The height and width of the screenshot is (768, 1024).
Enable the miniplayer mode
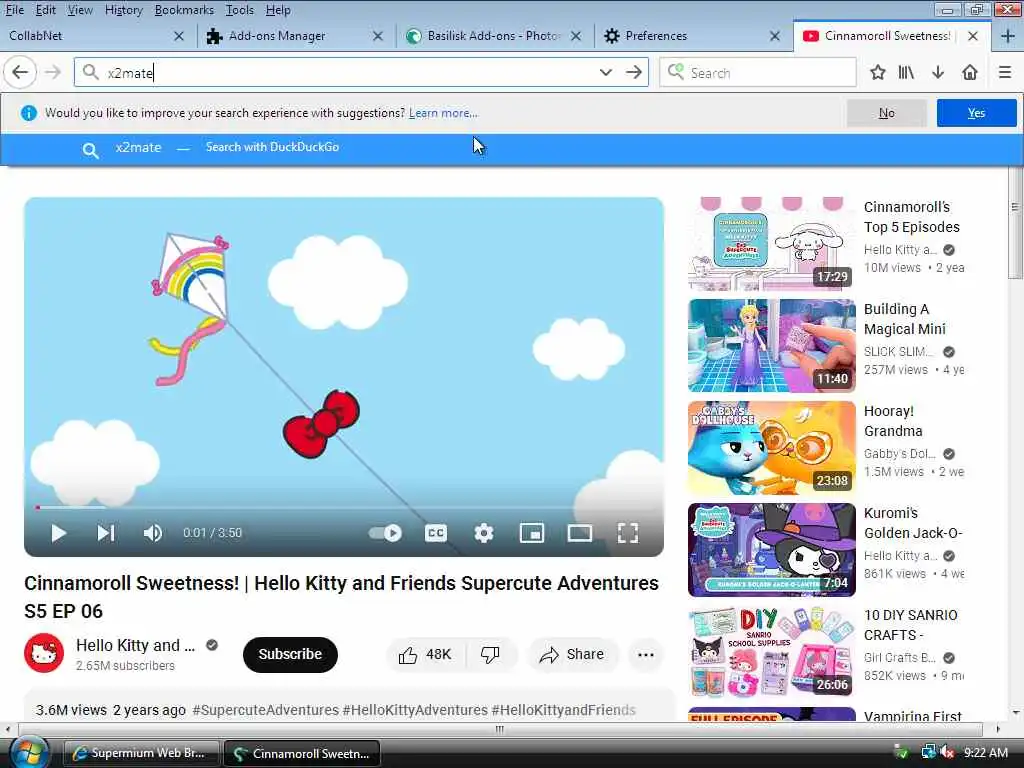point(532,533)
